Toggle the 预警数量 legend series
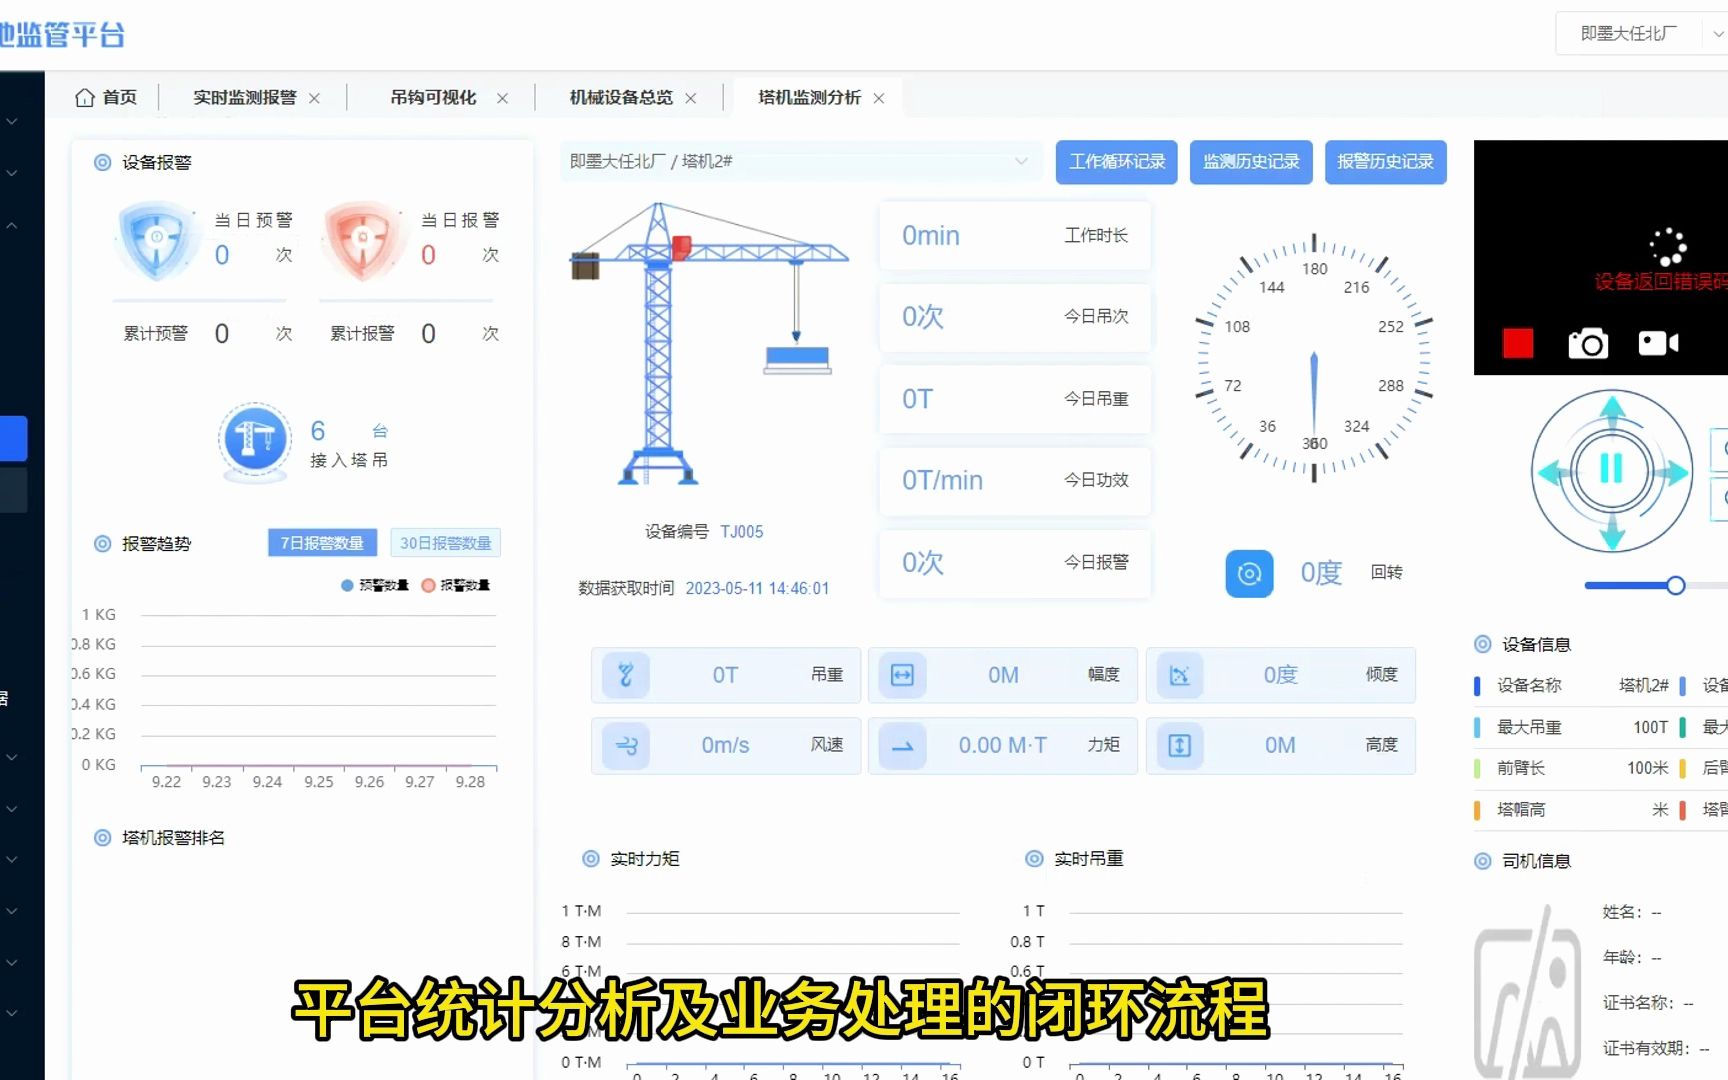 coord(374,585)
